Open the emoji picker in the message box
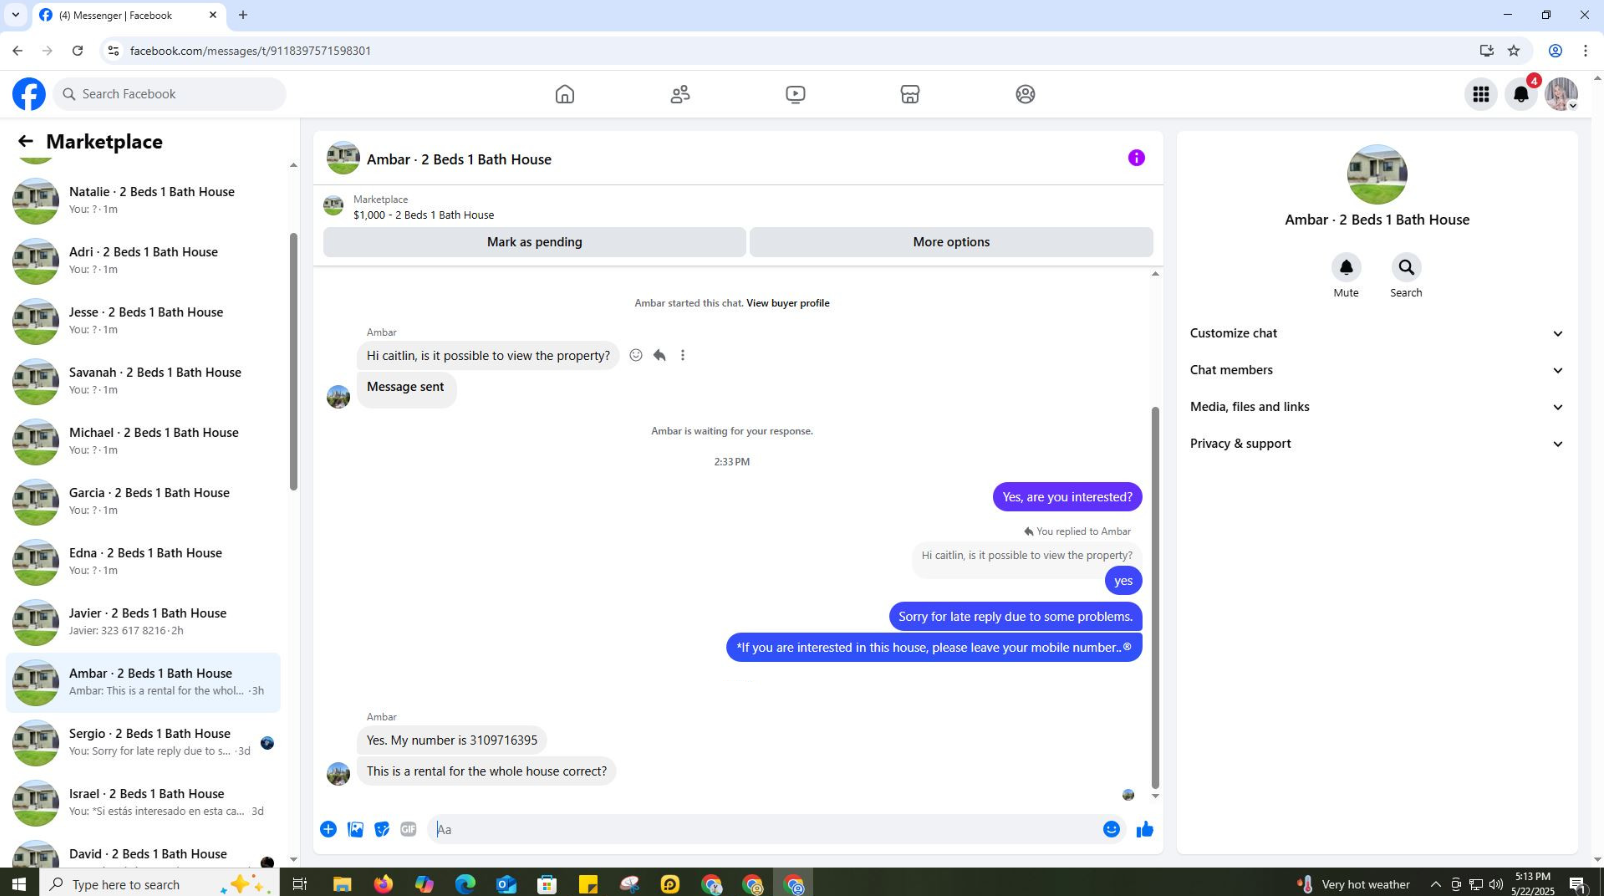The image size is (1604, 896). (1111, 829)
